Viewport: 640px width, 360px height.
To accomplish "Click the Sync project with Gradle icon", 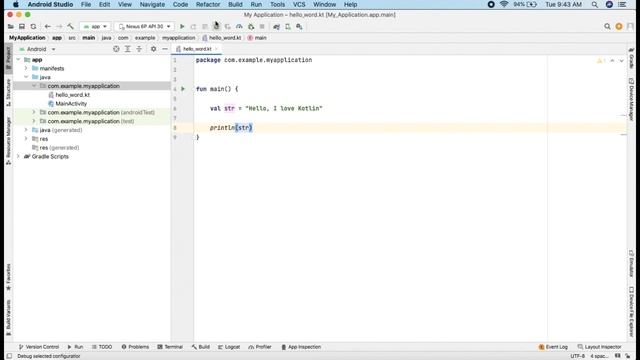I will point(276,27).
